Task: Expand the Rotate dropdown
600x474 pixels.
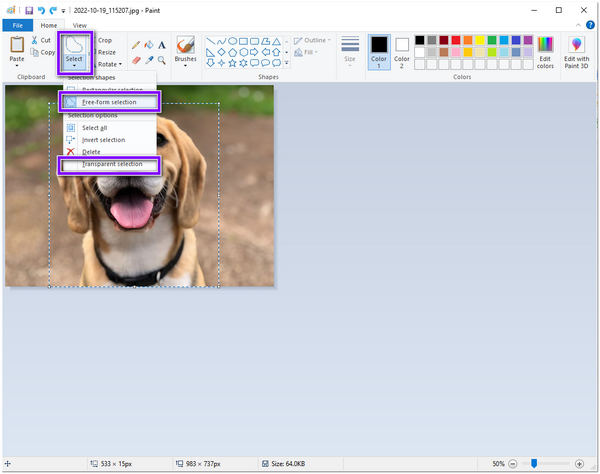Action: pyautogui.click(x=109, y=64)
